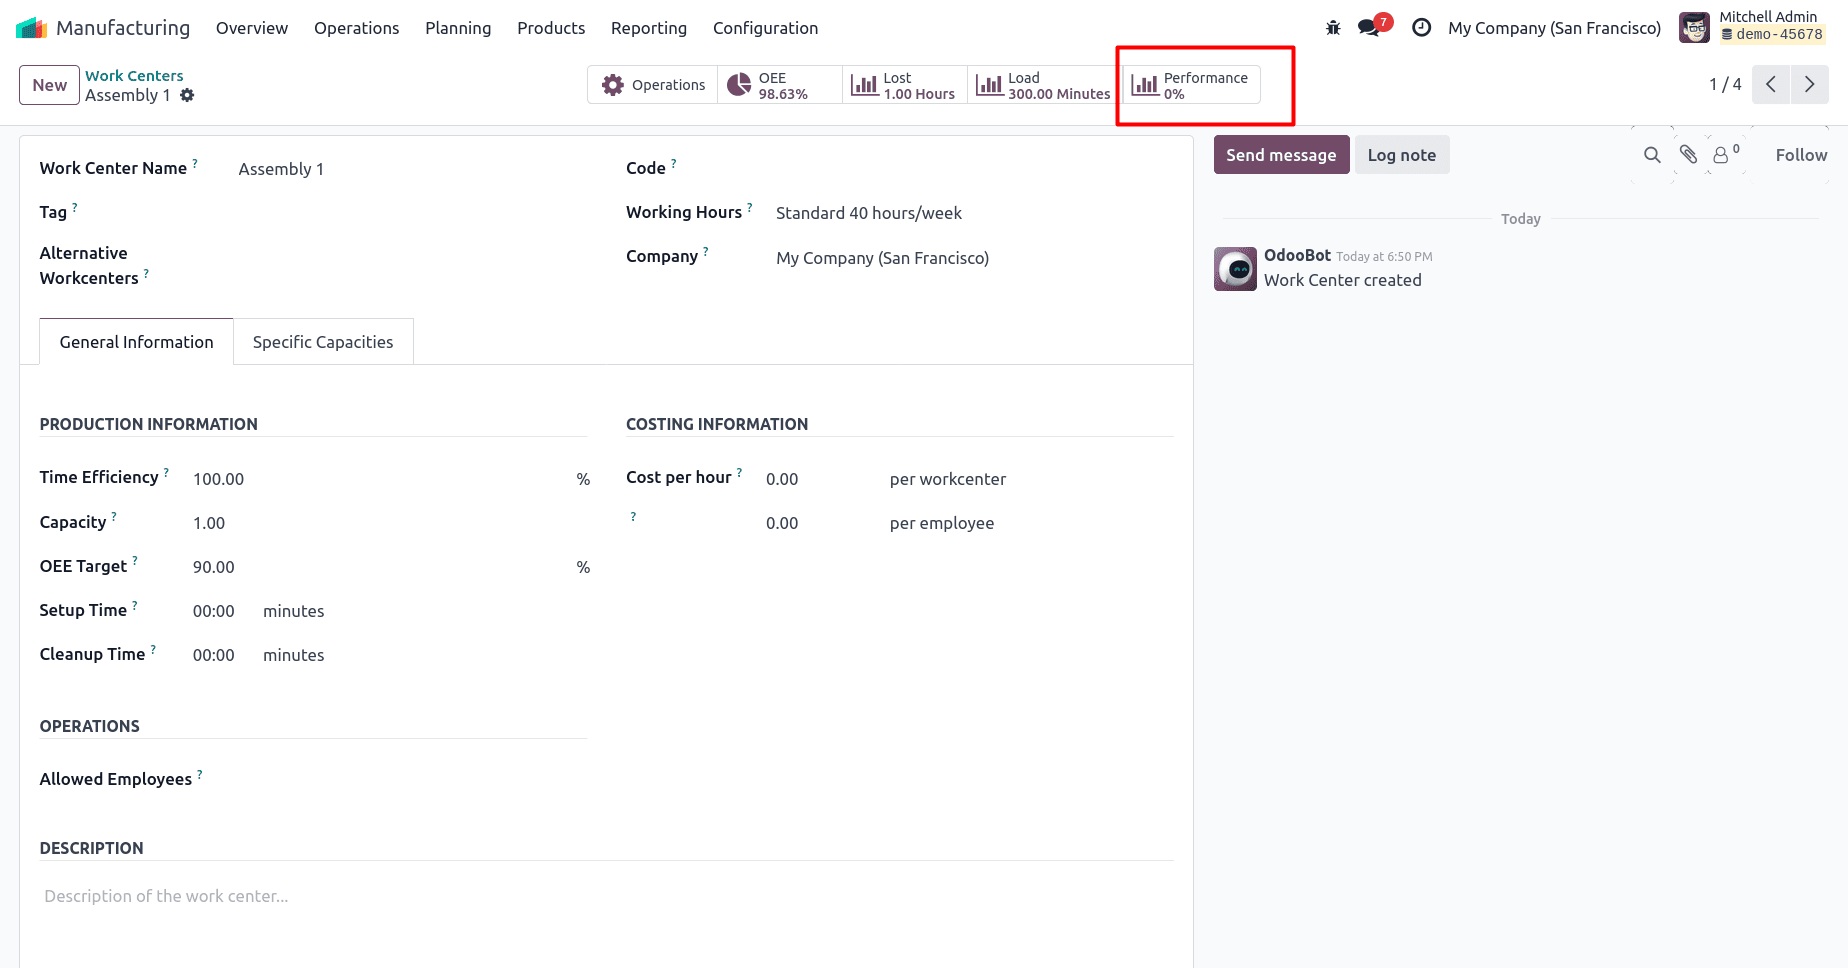Attach a file using the paperclip icon

[x=1687, y=155]
